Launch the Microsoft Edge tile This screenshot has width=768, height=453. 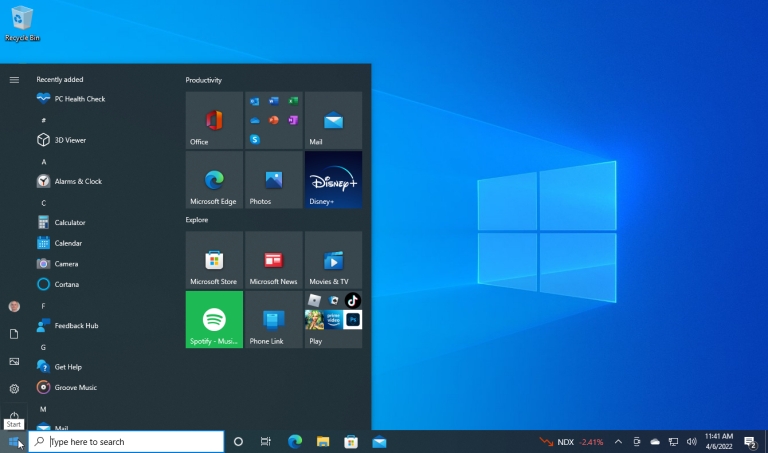click(x=214, y=180)
